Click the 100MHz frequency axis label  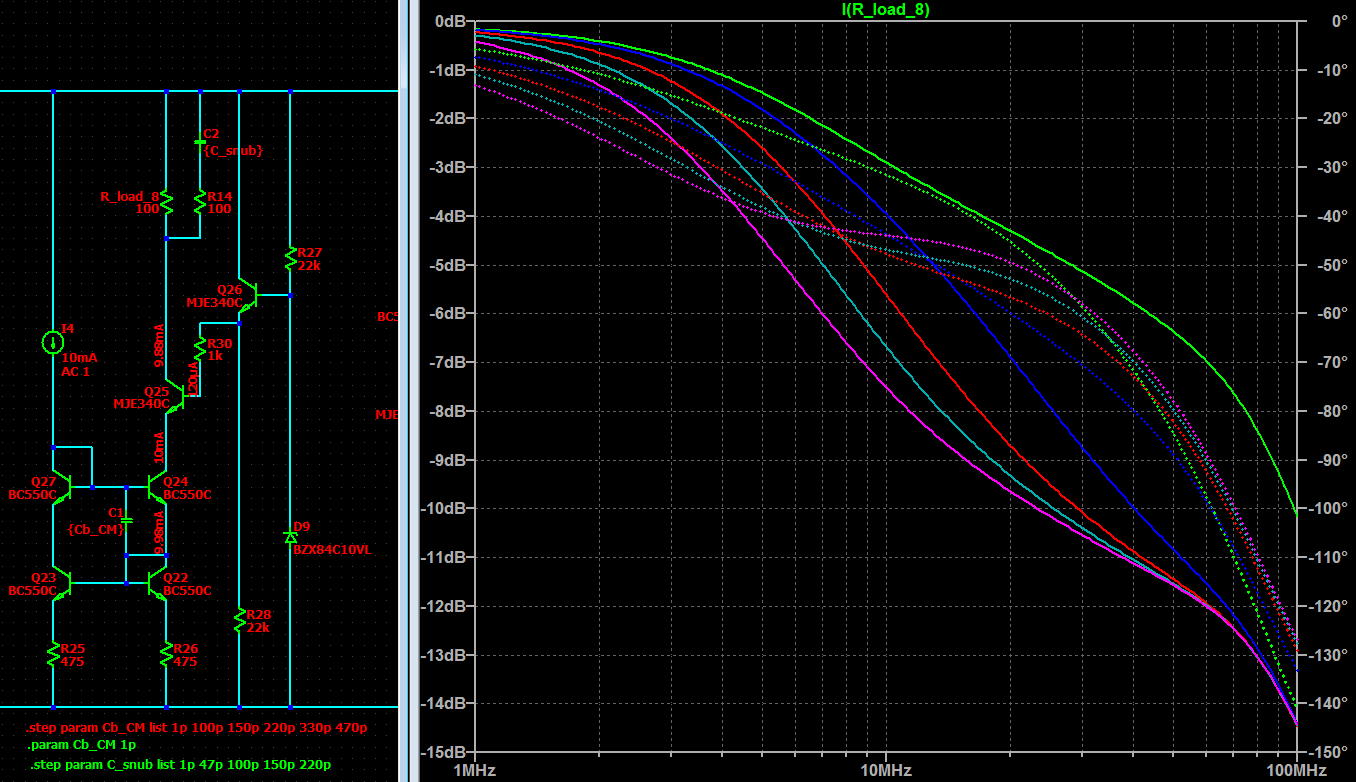1297,771
